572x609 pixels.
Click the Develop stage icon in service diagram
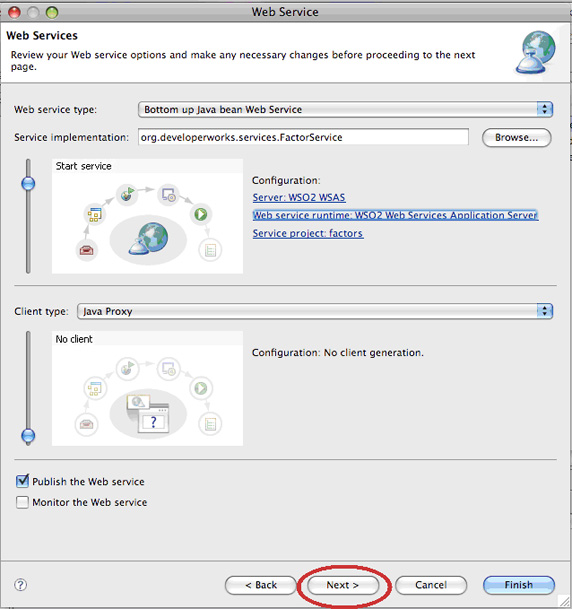point(86,250)
